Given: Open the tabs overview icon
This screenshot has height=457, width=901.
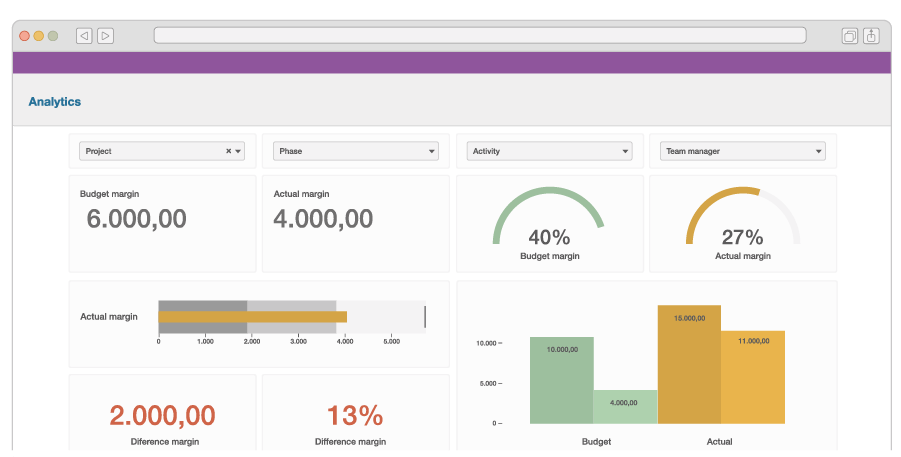Looking at the screenshot, I should (849, 36).
